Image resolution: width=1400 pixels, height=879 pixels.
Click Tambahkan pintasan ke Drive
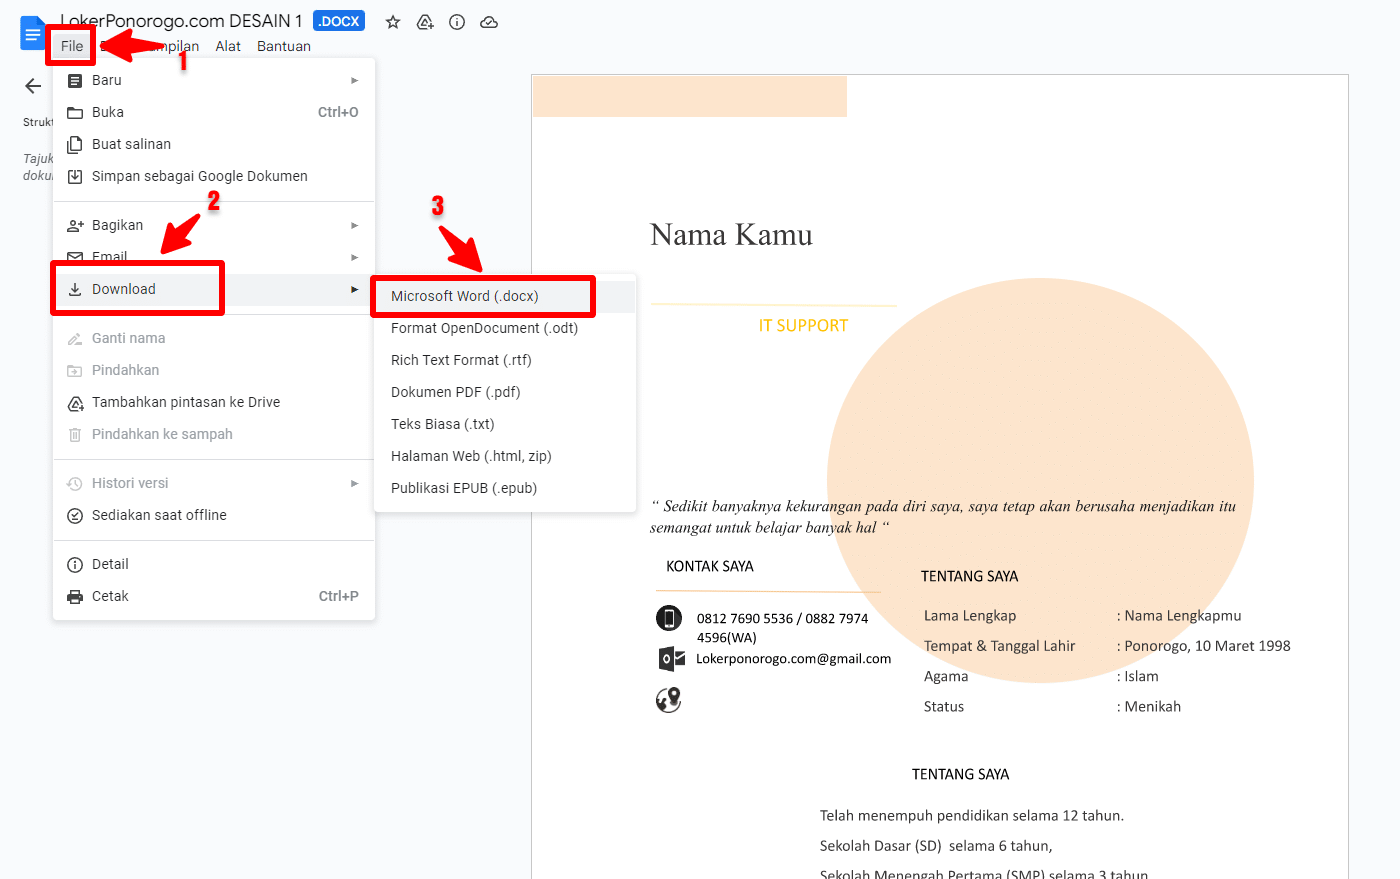click(214, 402)
